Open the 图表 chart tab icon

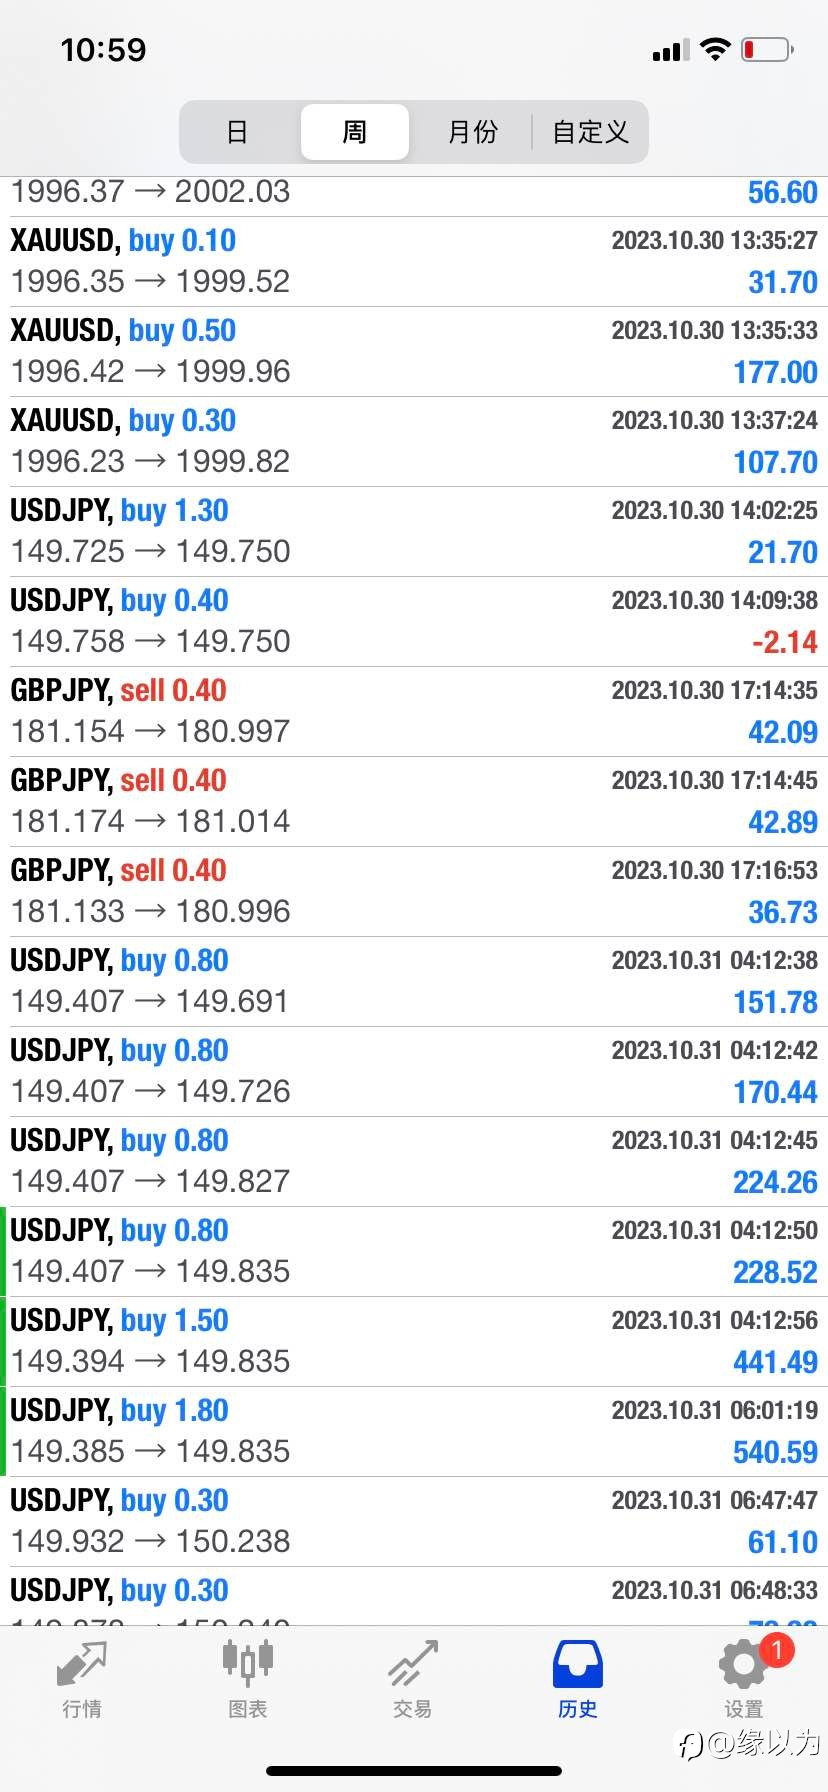[247, 1662]
